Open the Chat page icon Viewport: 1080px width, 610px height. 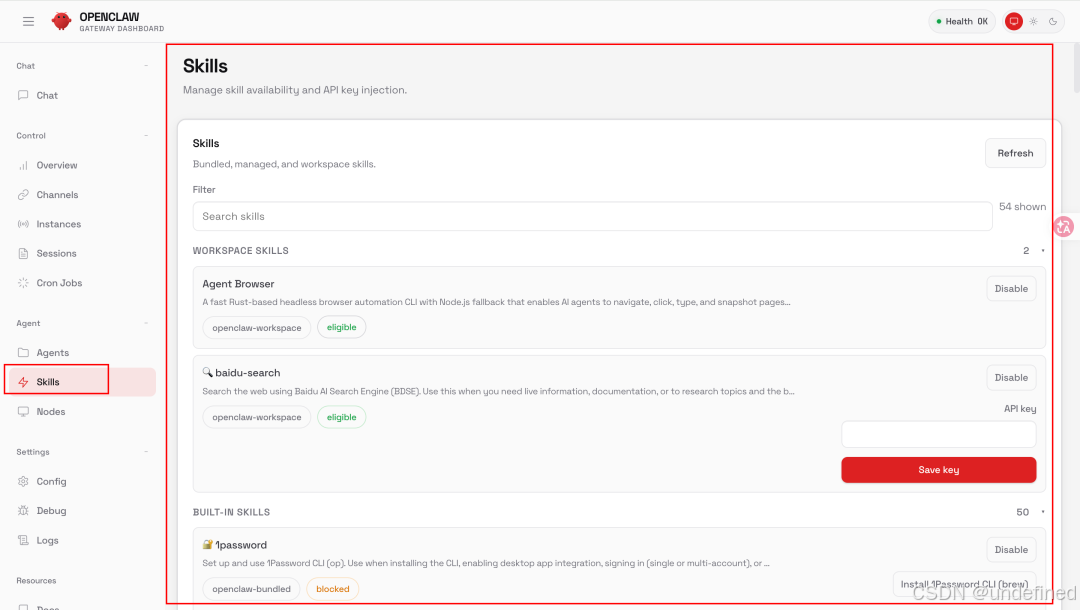point(24,96)
